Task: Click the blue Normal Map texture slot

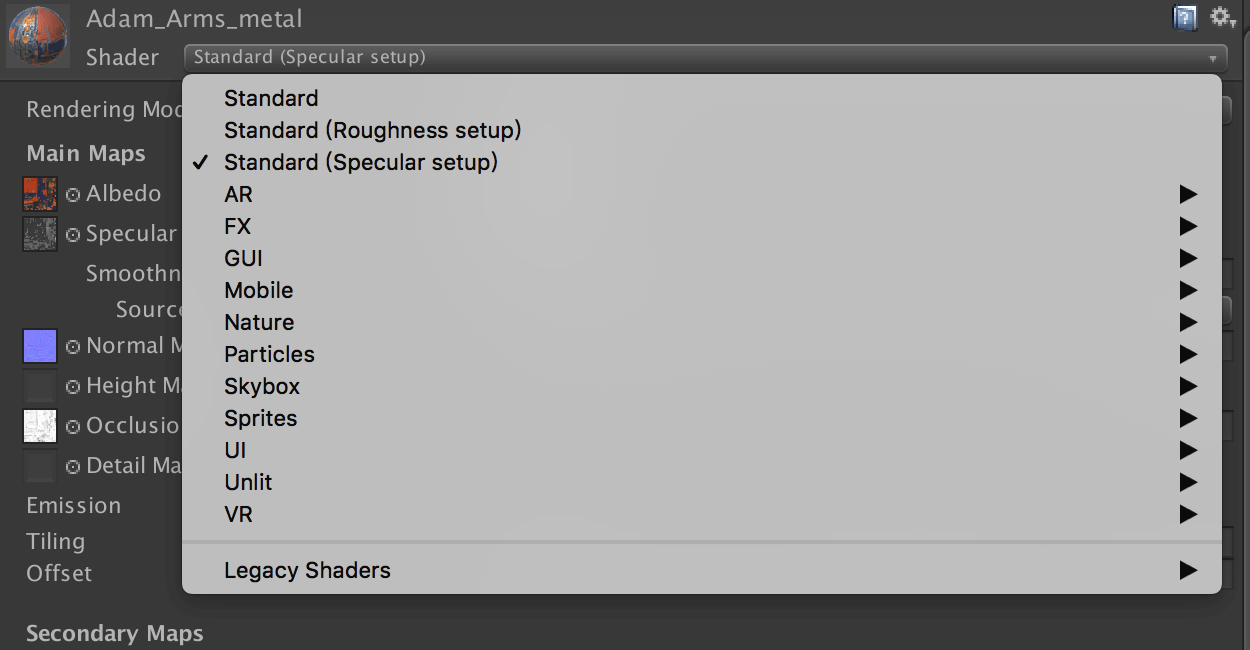Action: tap(40, 346)
